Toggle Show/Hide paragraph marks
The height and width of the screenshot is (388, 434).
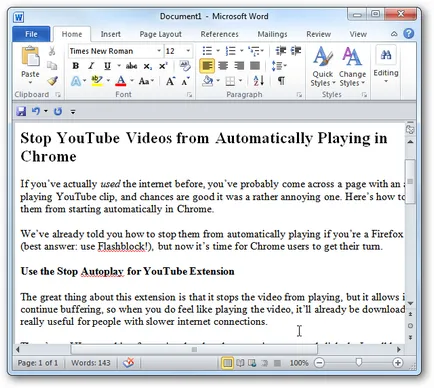pos(281,80)
